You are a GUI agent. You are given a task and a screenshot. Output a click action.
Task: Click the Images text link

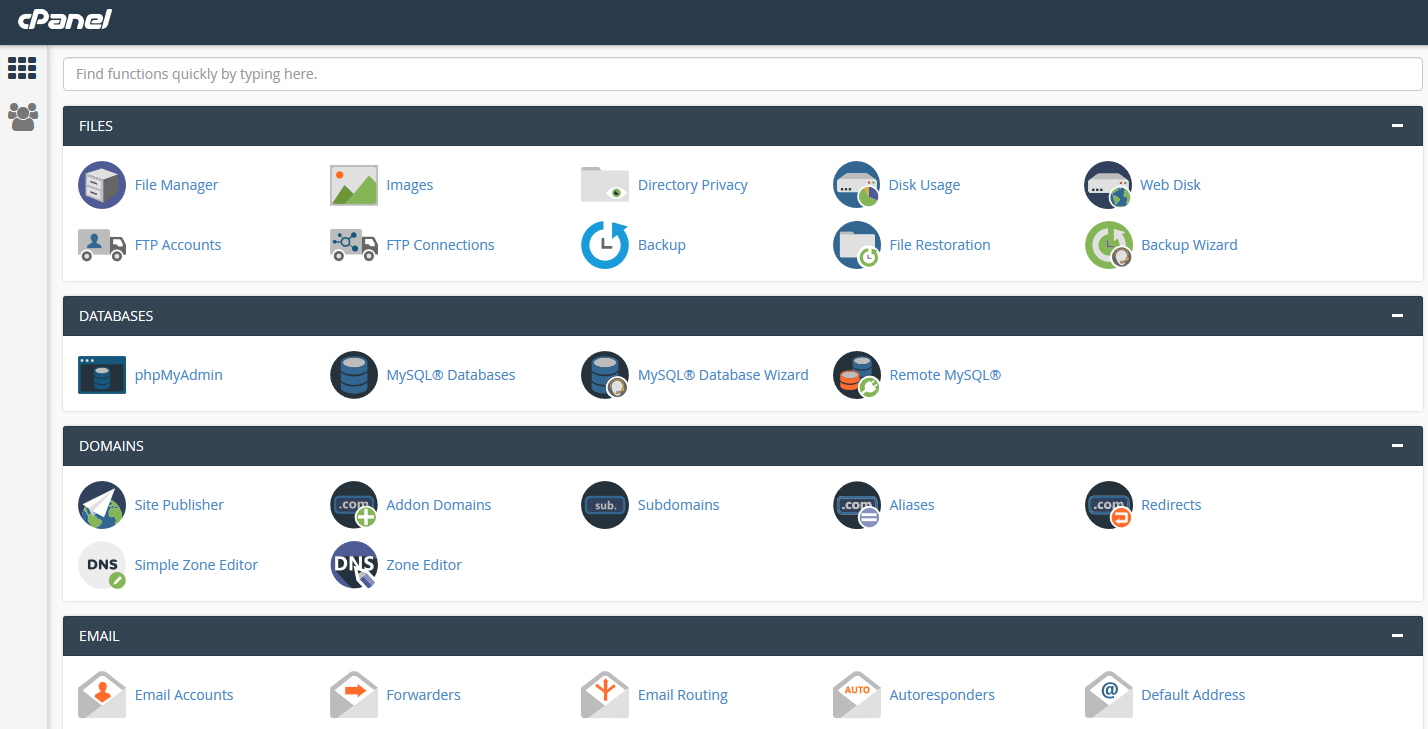tap(410, 185)
